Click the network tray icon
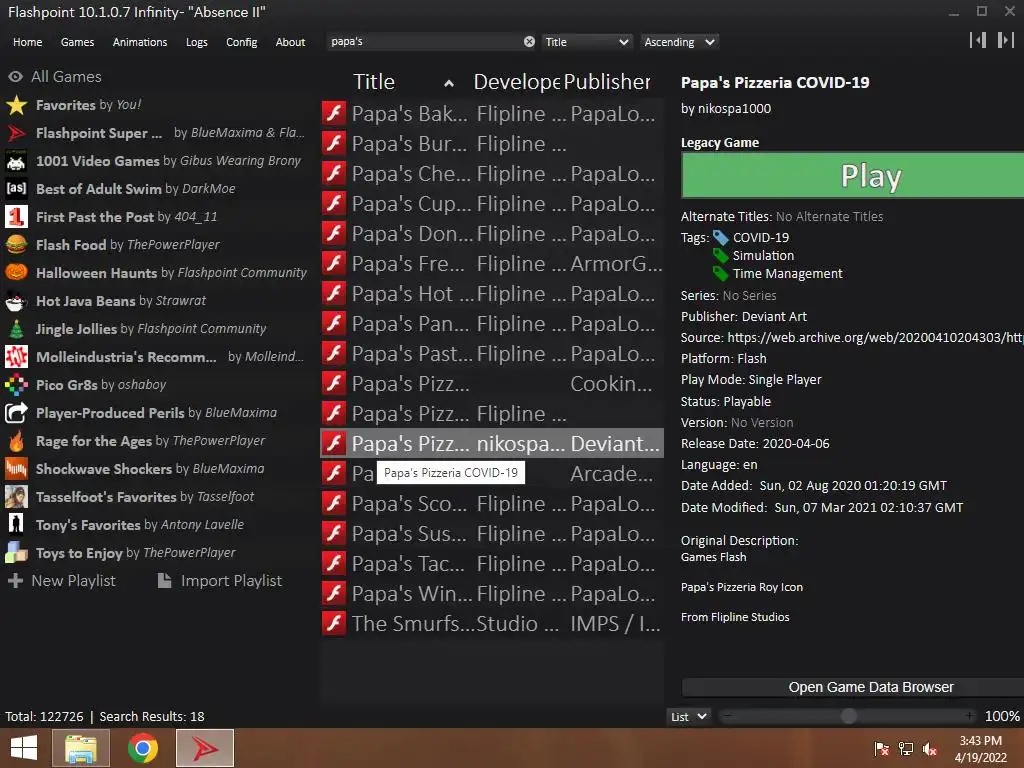The height and width of the screenshot is (768, 1024). click(906, 748)
